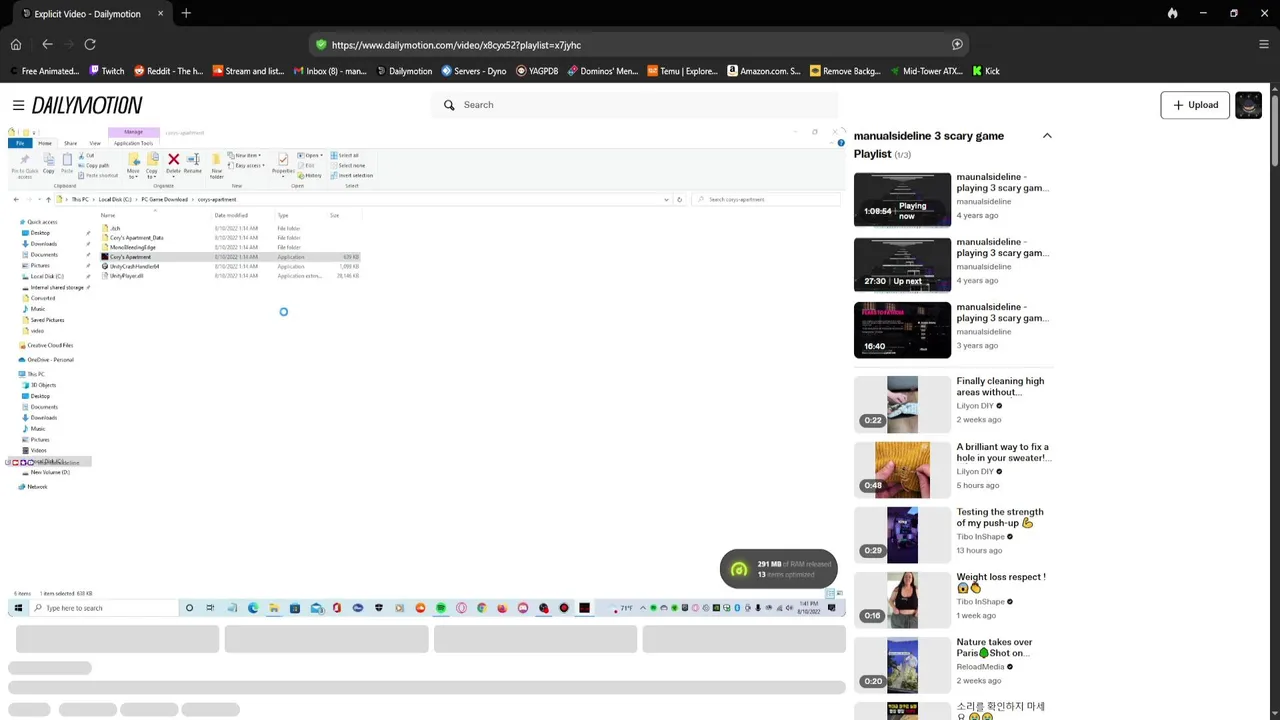The image size is (1280, 720).
Task: Open the Testing the strength push-up thumbnail
Action: coord(902,535)
